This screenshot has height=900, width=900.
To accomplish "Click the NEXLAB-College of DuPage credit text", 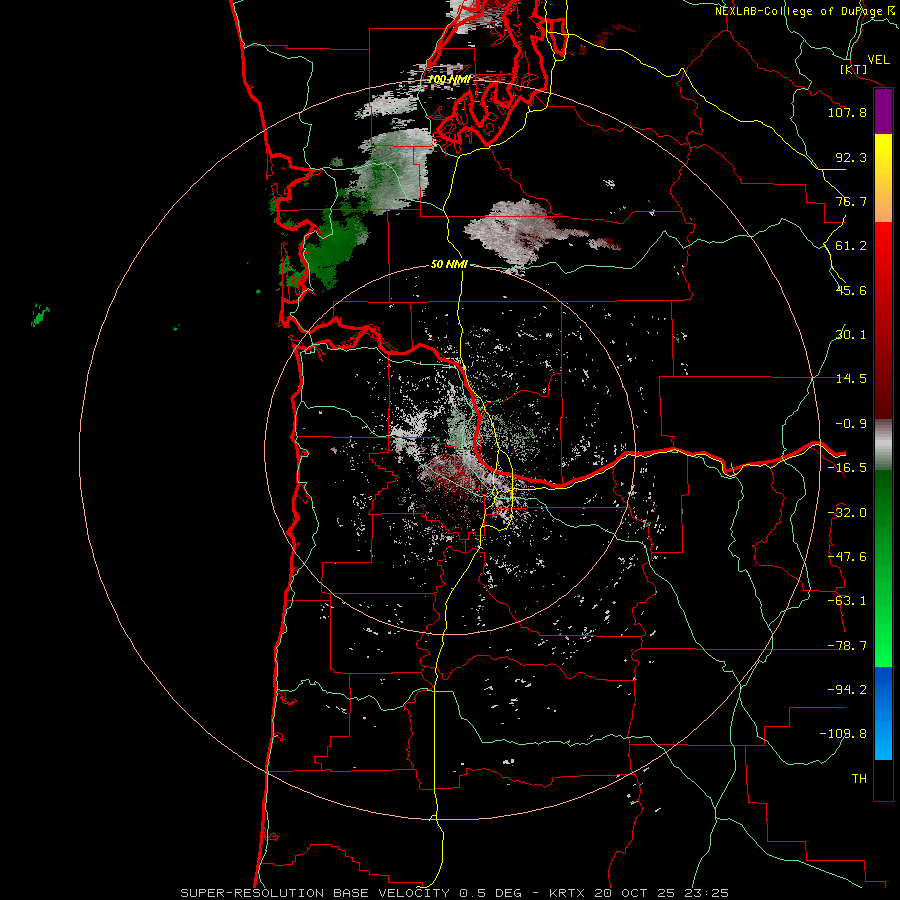I will click(x=807, y=11).
